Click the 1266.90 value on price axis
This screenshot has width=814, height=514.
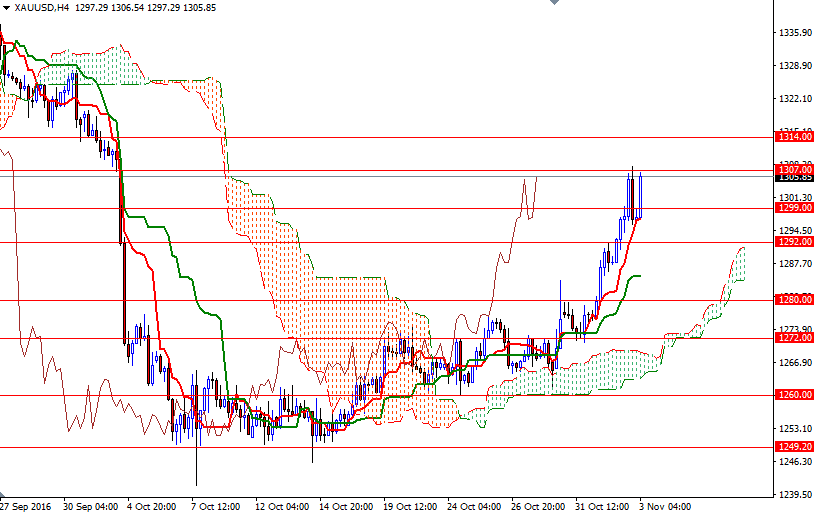pos(794,363)
